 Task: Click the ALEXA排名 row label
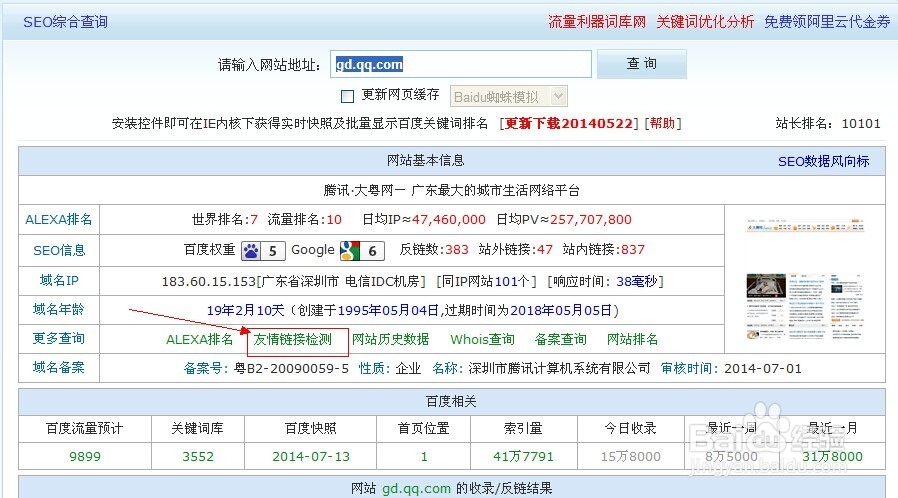tap(58, 219)
